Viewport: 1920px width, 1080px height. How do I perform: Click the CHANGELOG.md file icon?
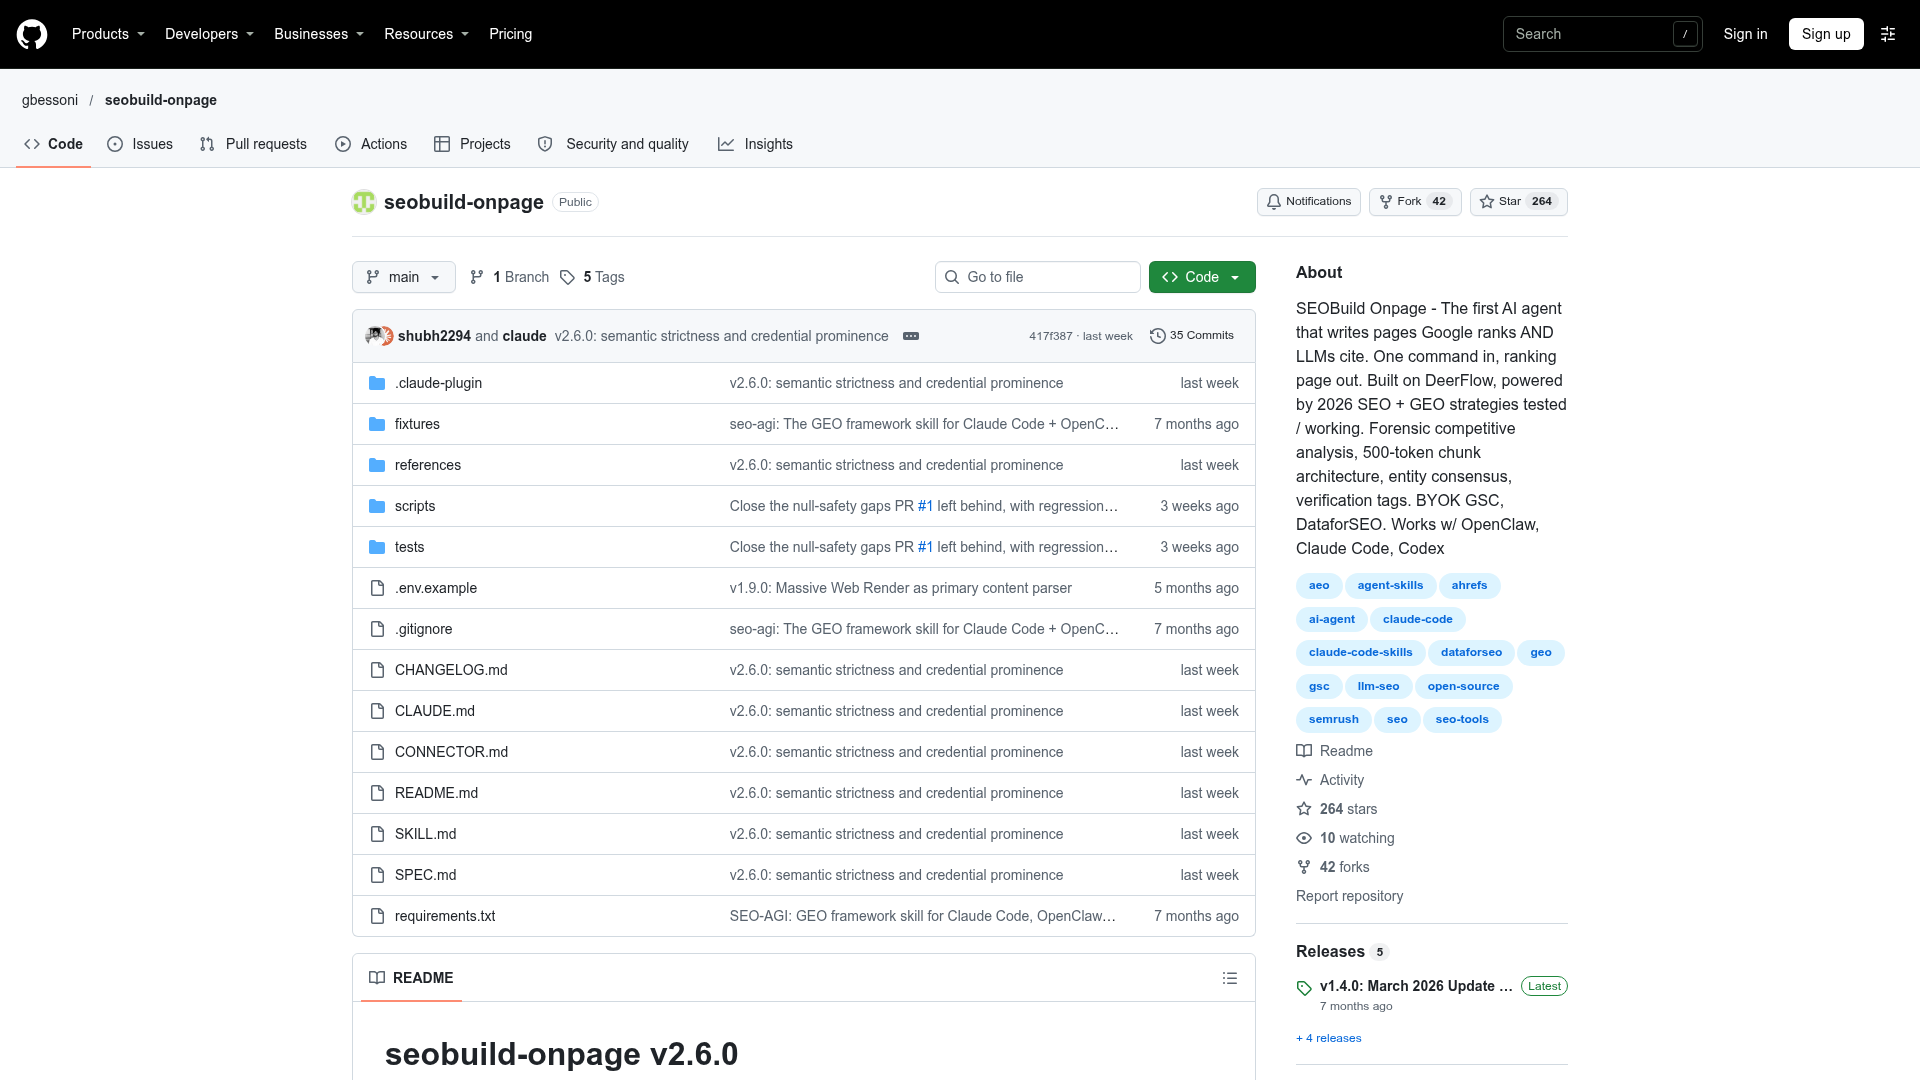tap(377, 670)
